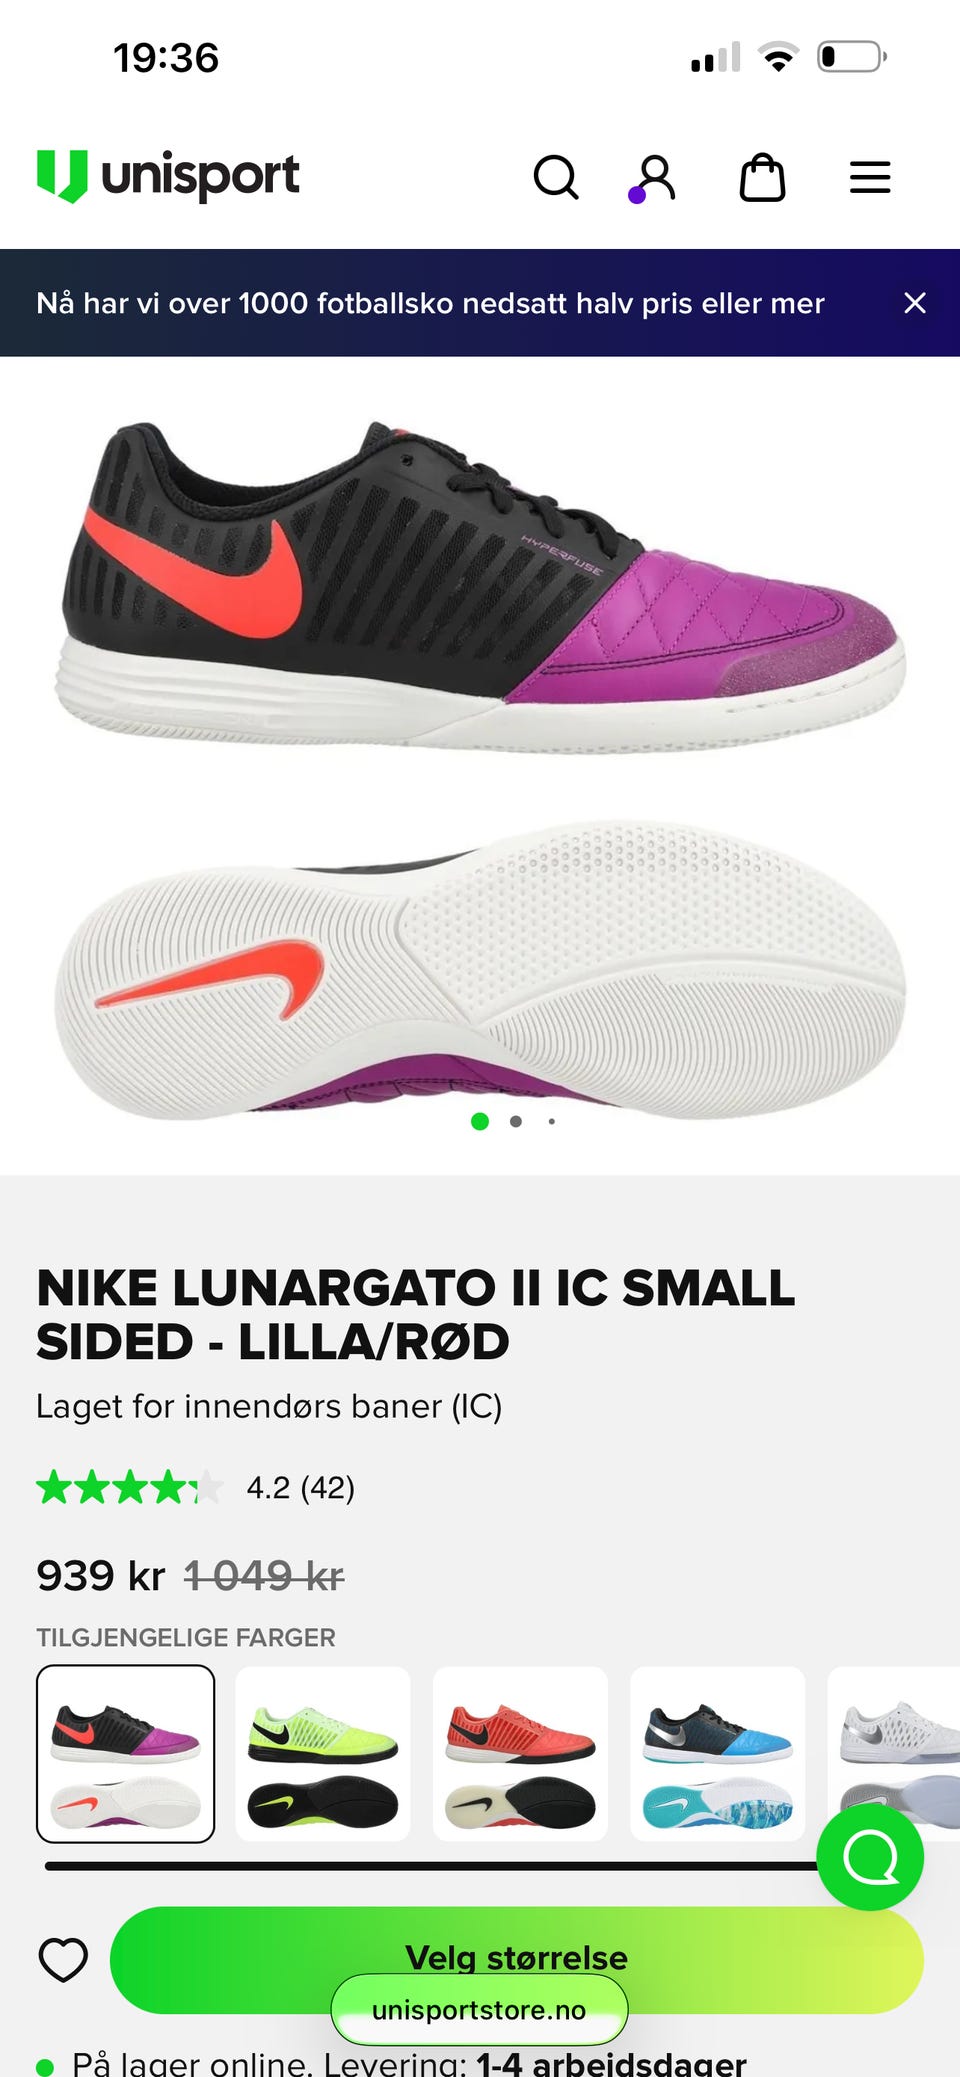Go to Unisport home via logo
The width and height of the screenshot is (960, 2077).
168,176
